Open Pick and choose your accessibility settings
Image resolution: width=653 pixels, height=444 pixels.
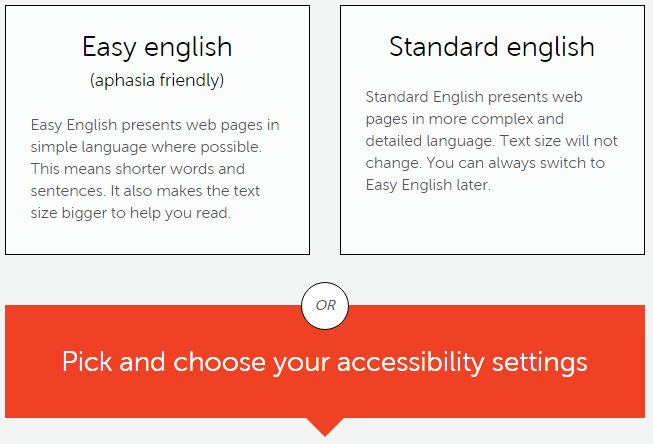pyautogui.click(x=325, y=362)
